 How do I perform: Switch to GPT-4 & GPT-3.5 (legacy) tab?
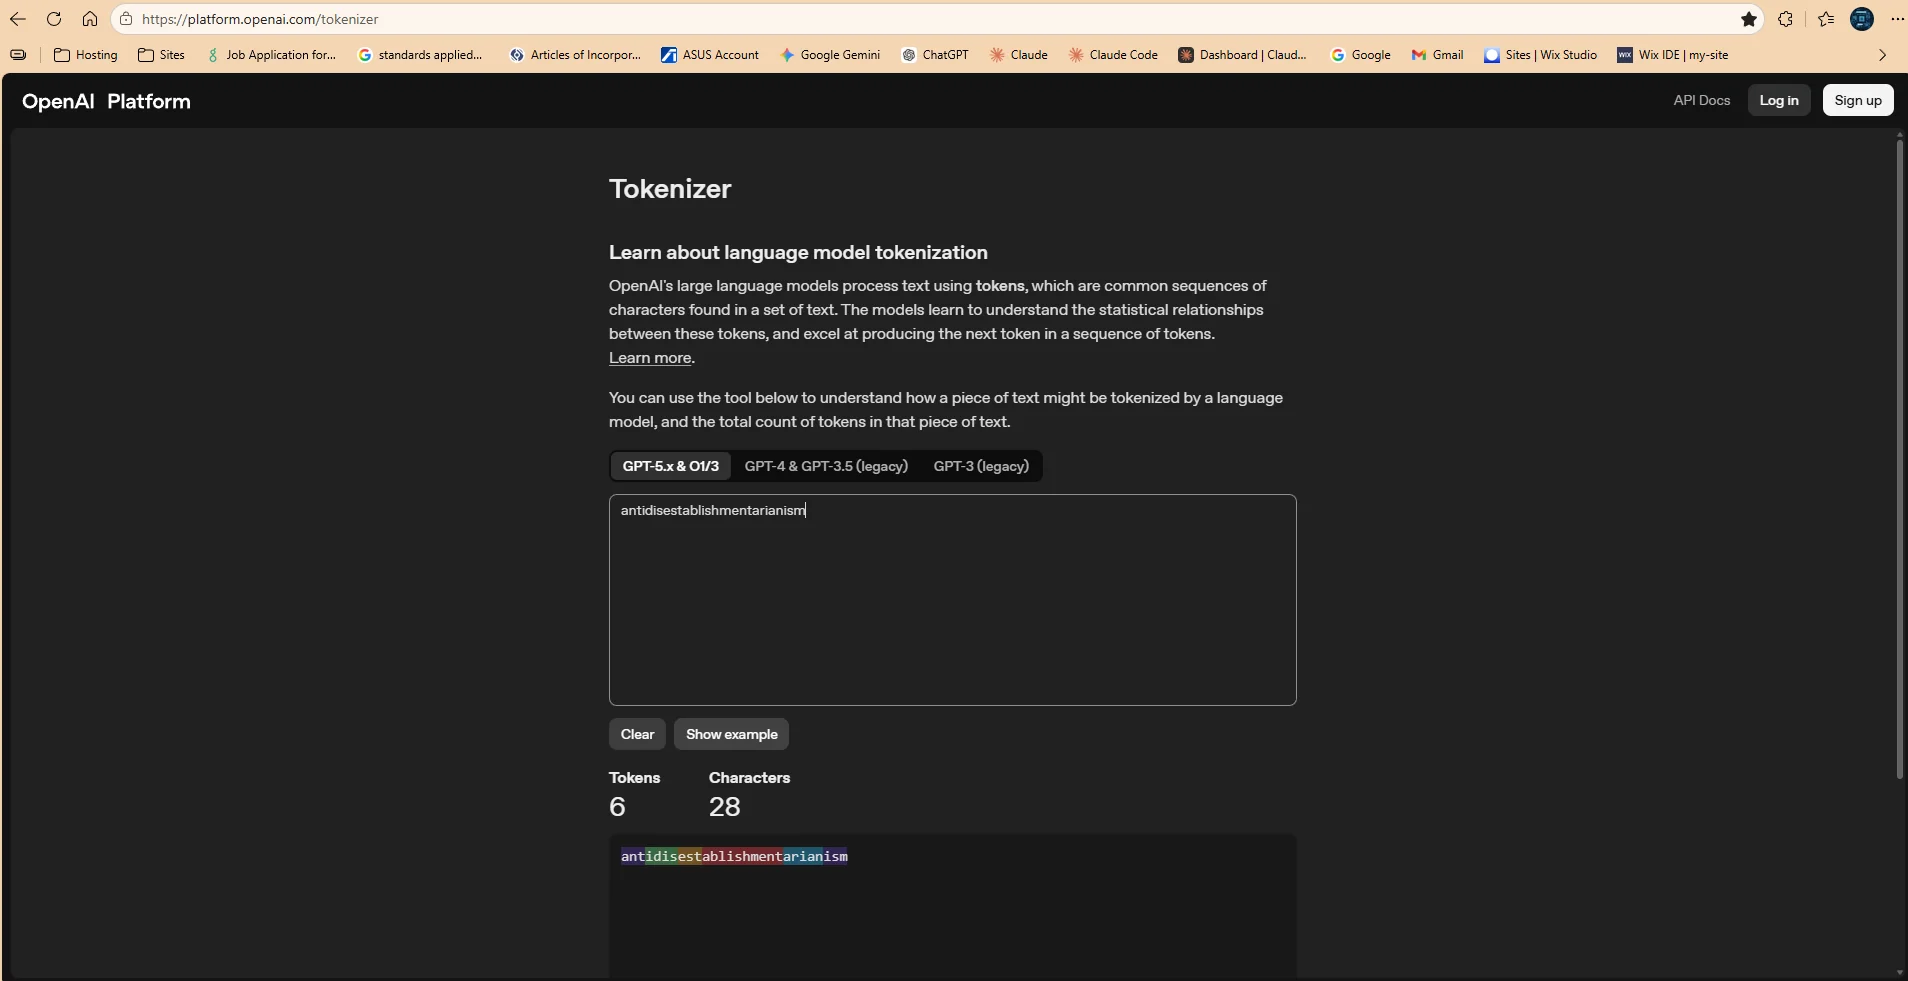(x=826, y=466)
